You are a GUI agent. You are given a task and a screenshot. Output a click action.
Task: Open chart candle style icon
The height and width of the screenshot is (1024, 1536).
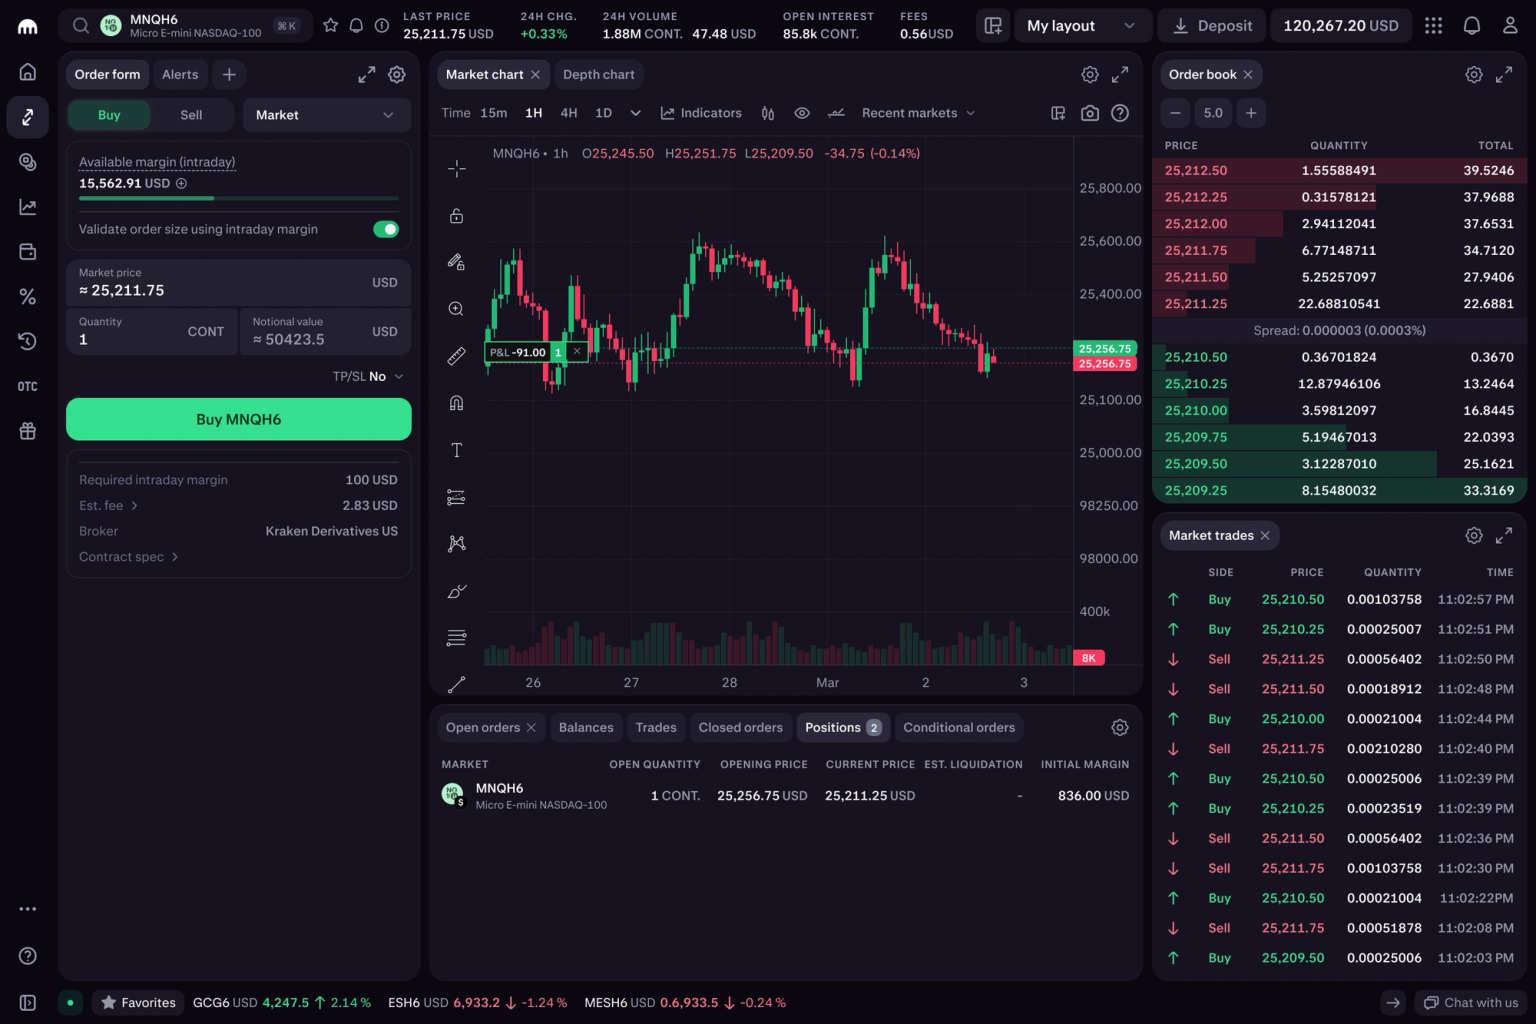click(768, 113)
